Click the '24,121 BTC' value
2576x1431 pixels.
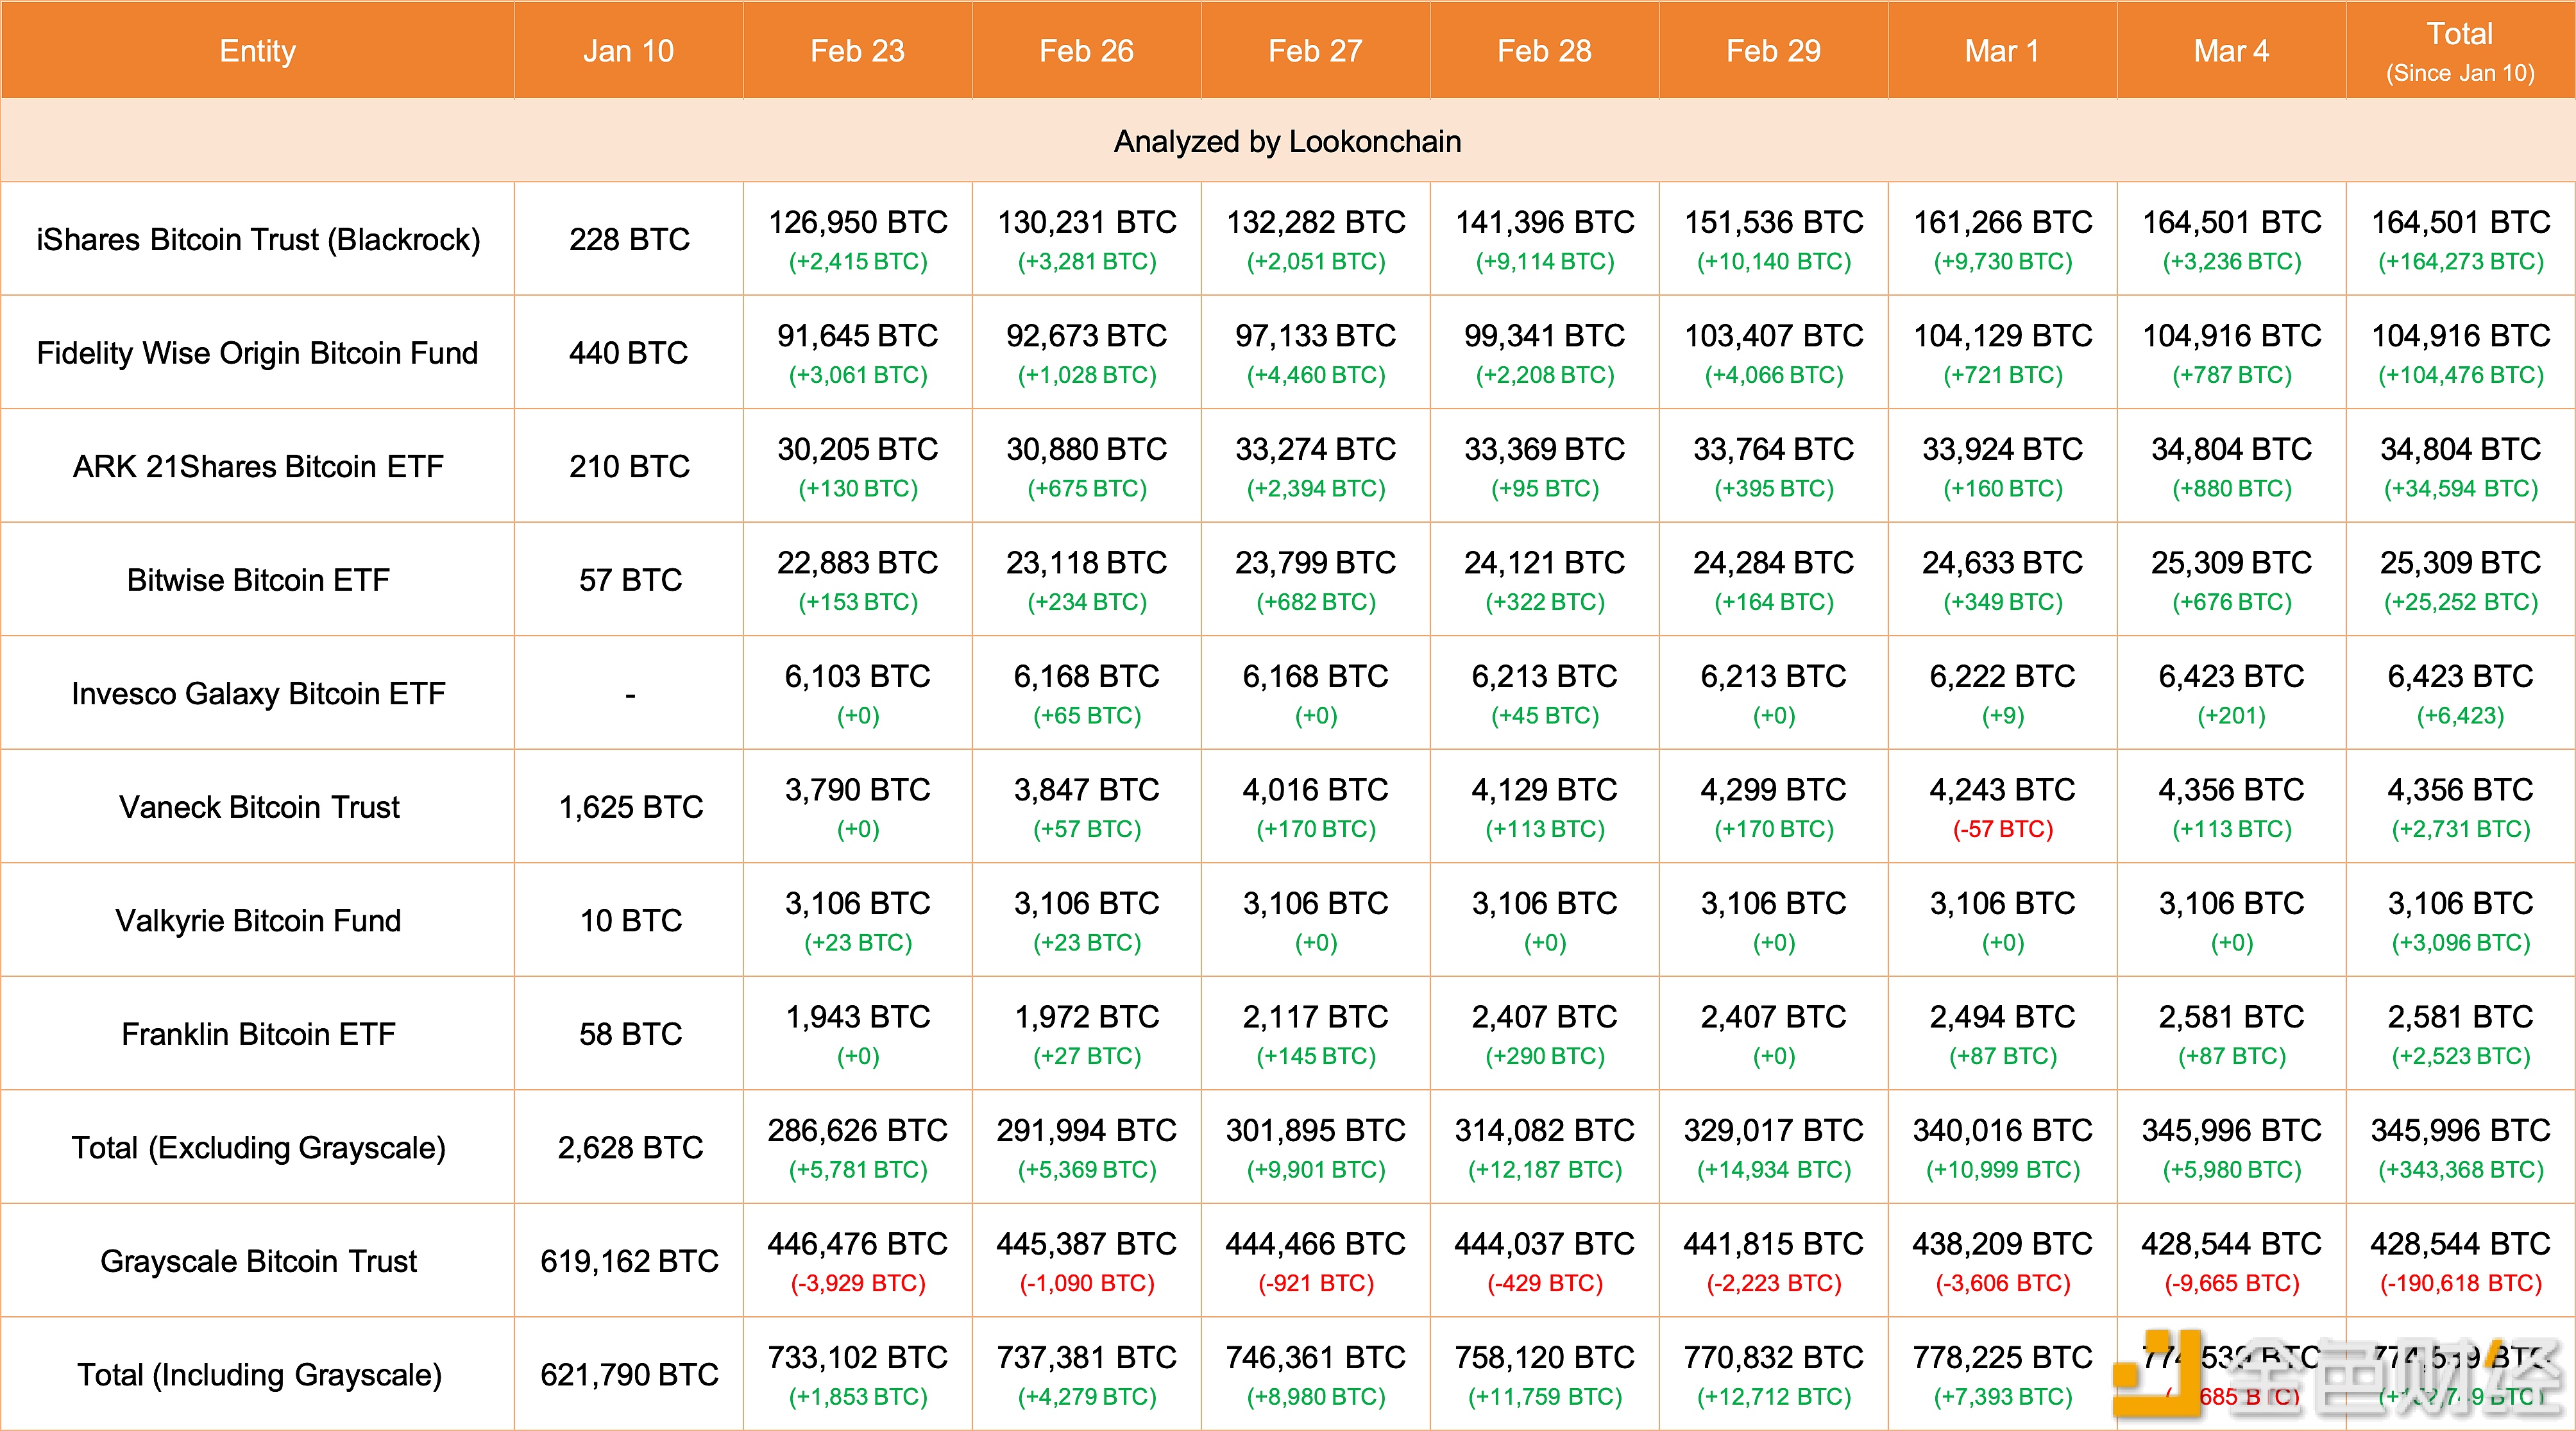pyautogui.click(x=1544, y=562)
